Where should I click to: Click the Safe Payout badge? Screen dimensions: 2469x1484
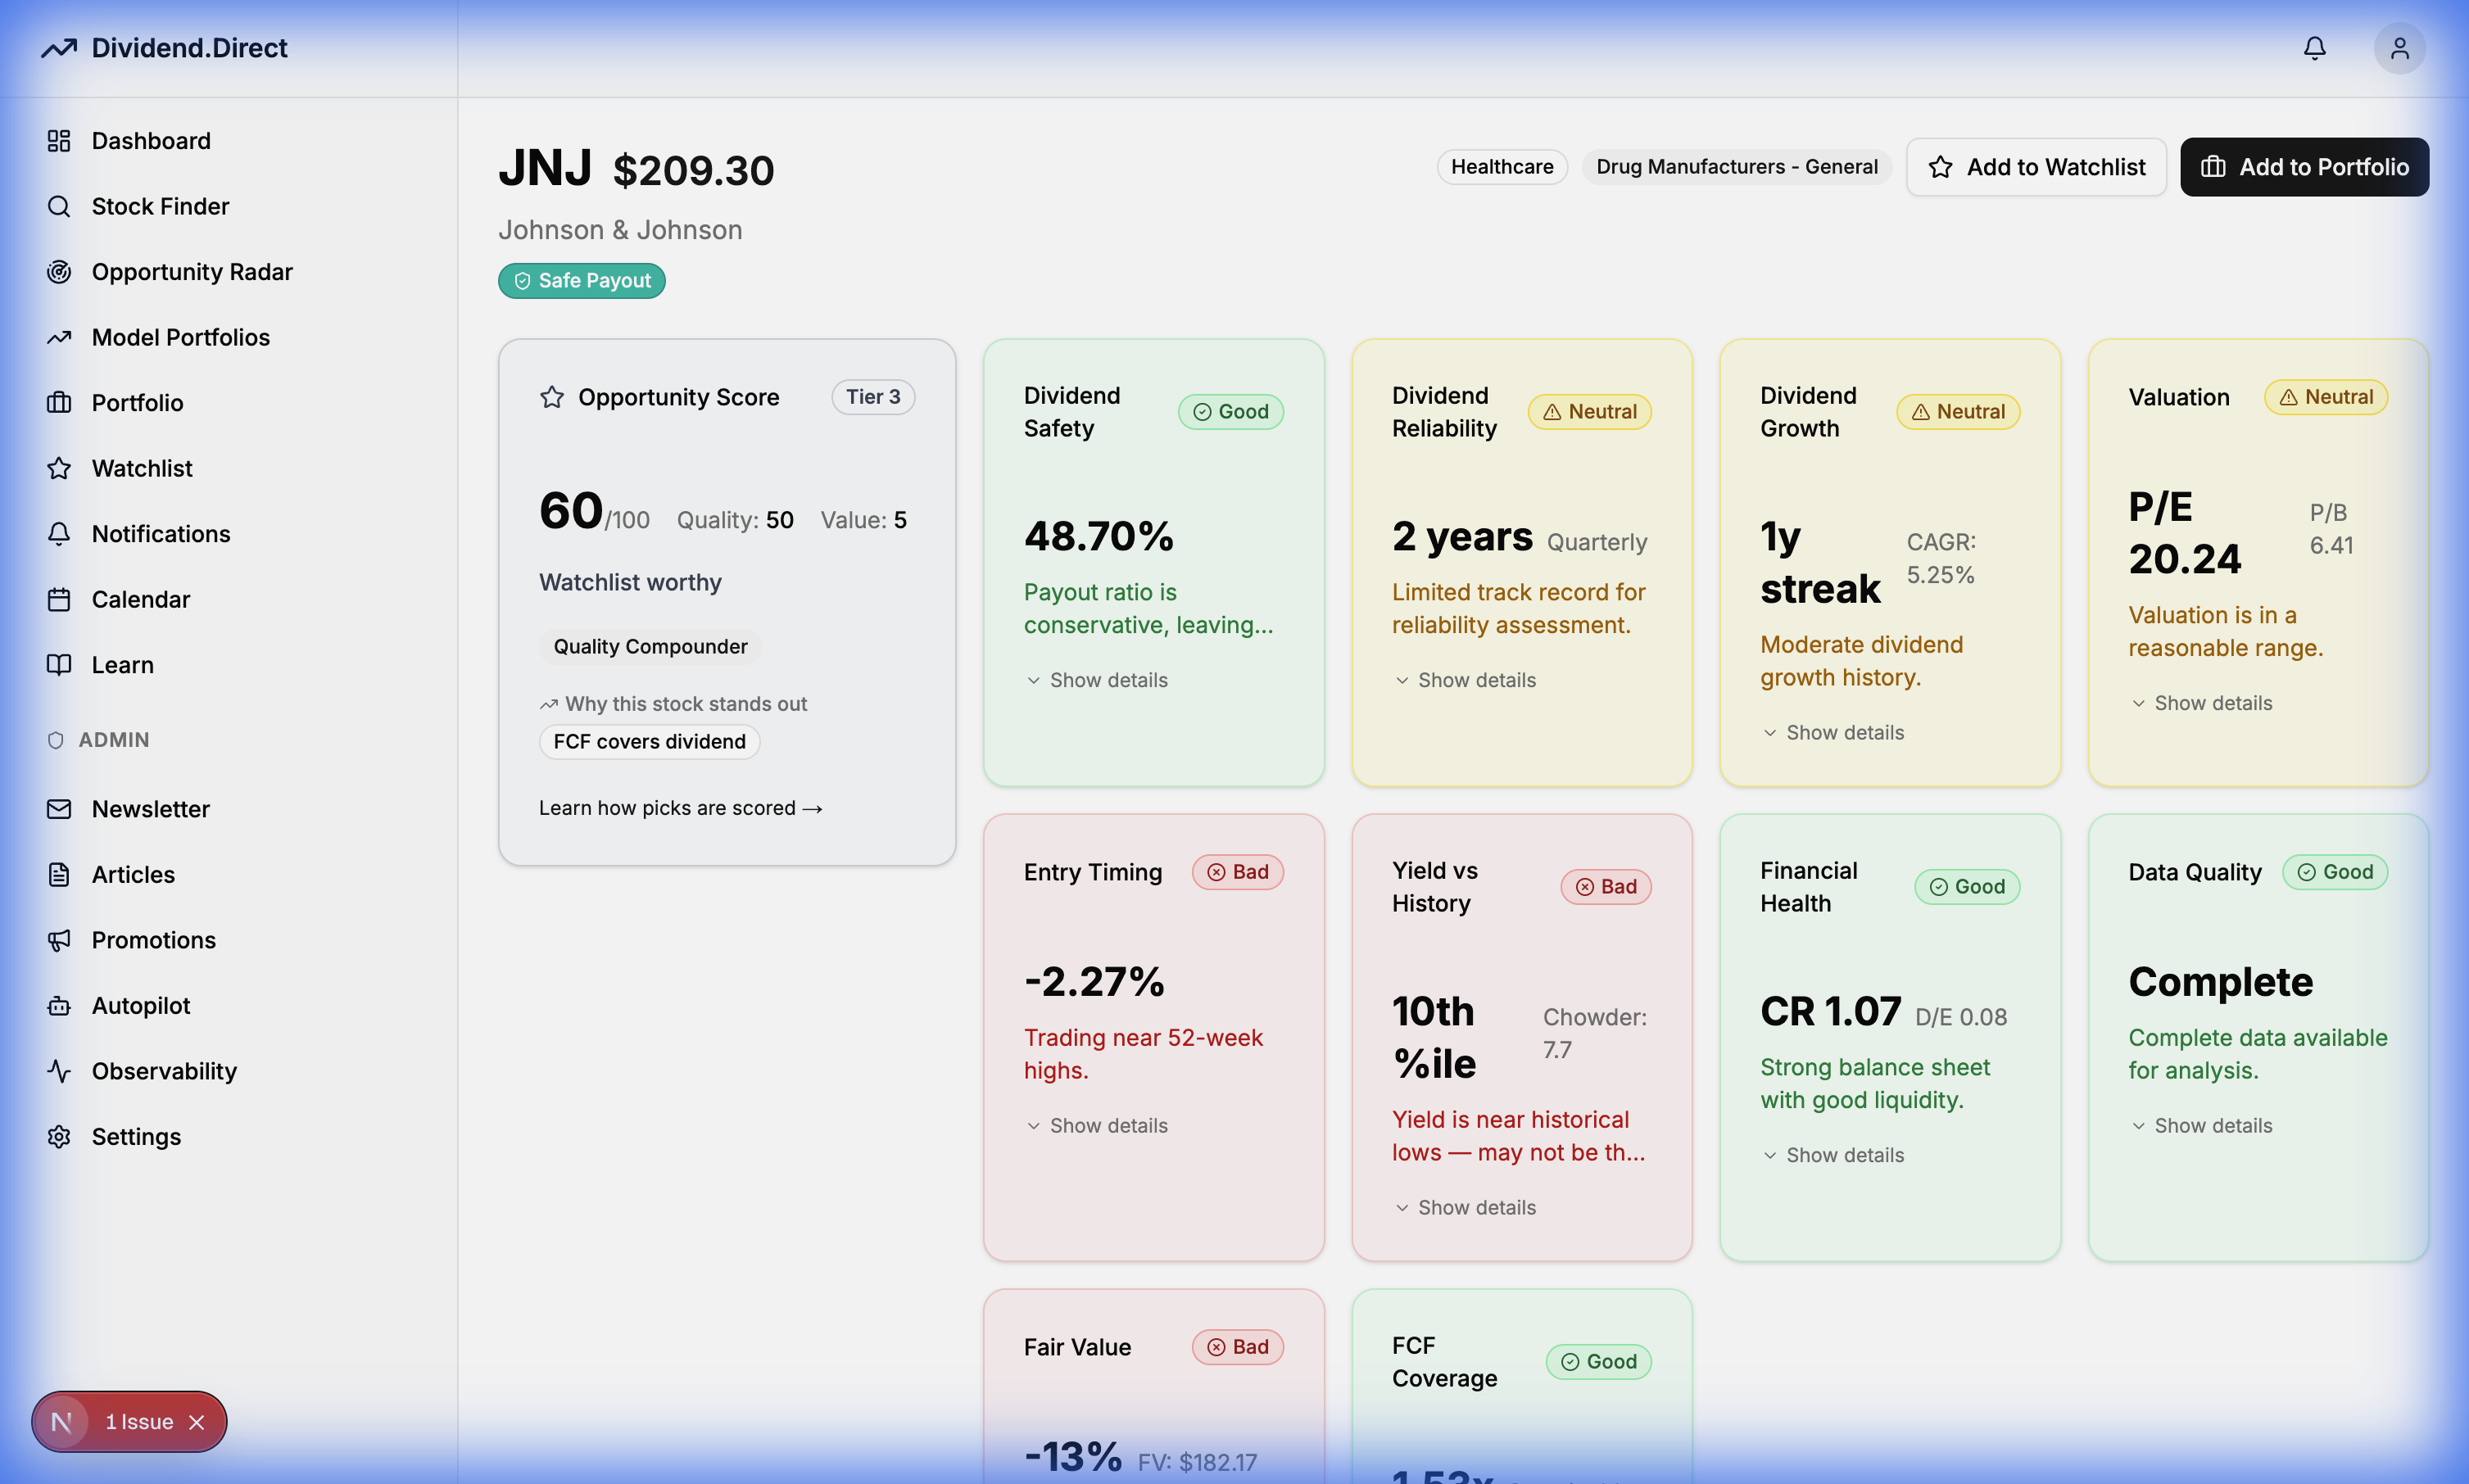581,281
